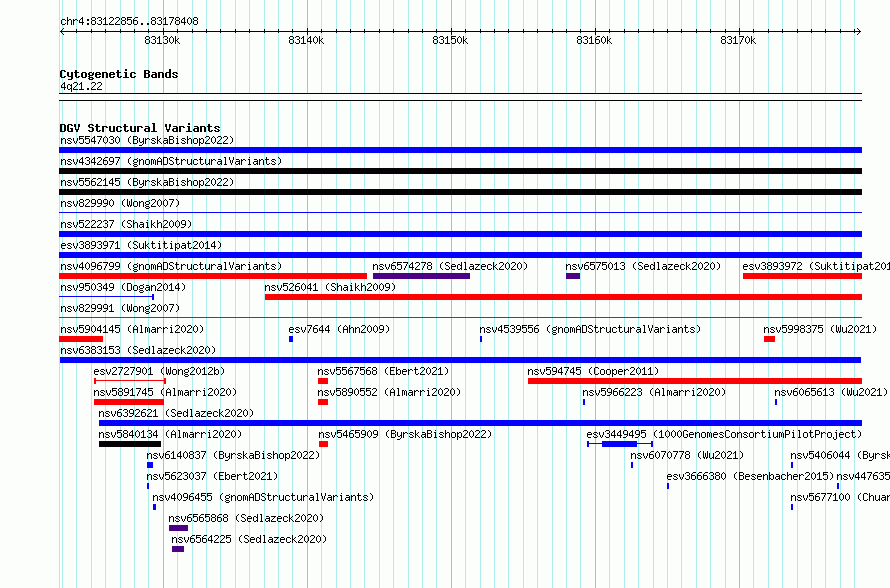The height and width of the screenshot is (588, 890).
Task: Click the nsv5623037 (Ebert2021) label
Action: pos(212,476)
